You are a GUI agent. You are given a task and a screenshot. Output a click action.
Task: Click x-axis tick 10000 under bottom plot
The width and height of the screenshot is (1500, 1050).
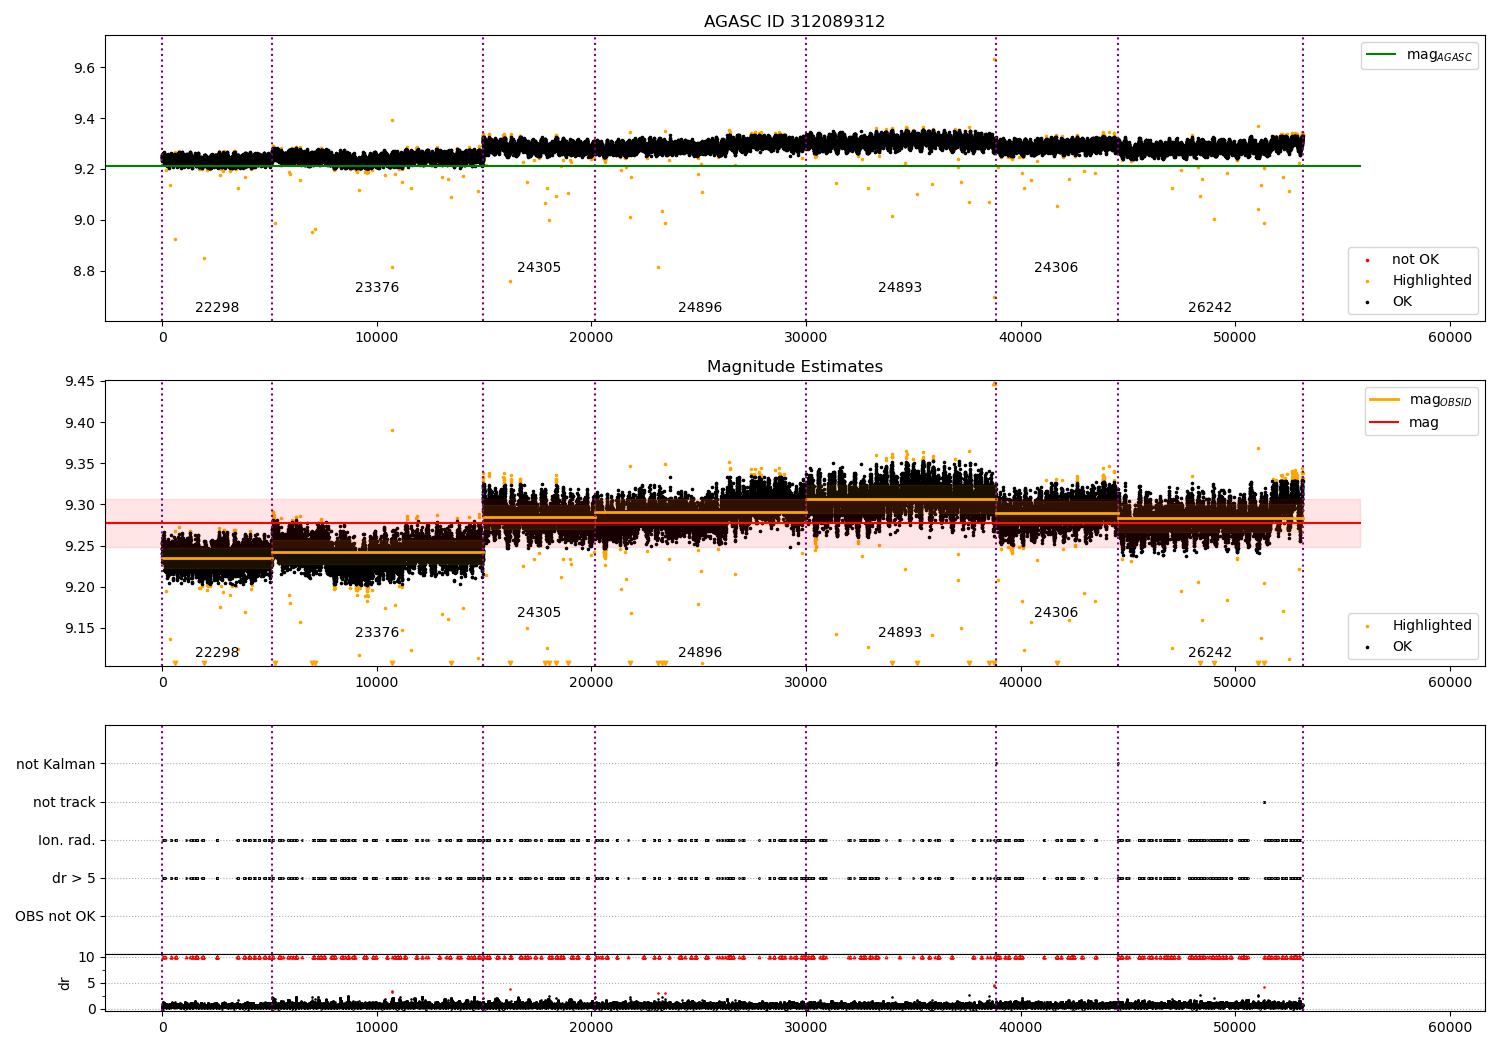[377, 1028]
